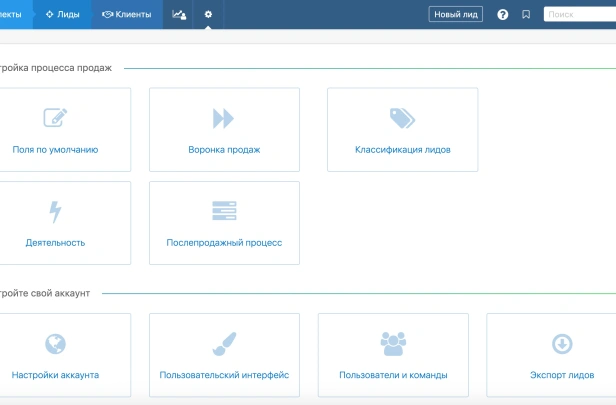Screen dimensions: 616x405
Task: Open the Экспорт лидов link
Action: tap(562, 375)
